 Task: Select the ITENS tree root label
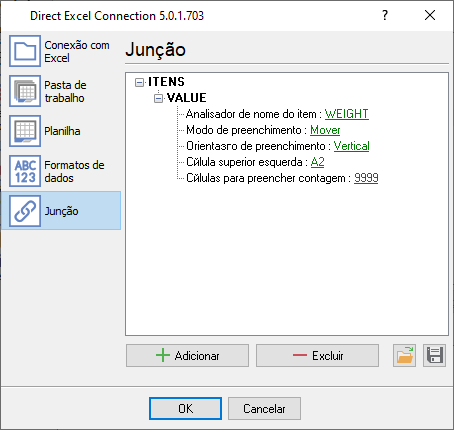point(166,82)
